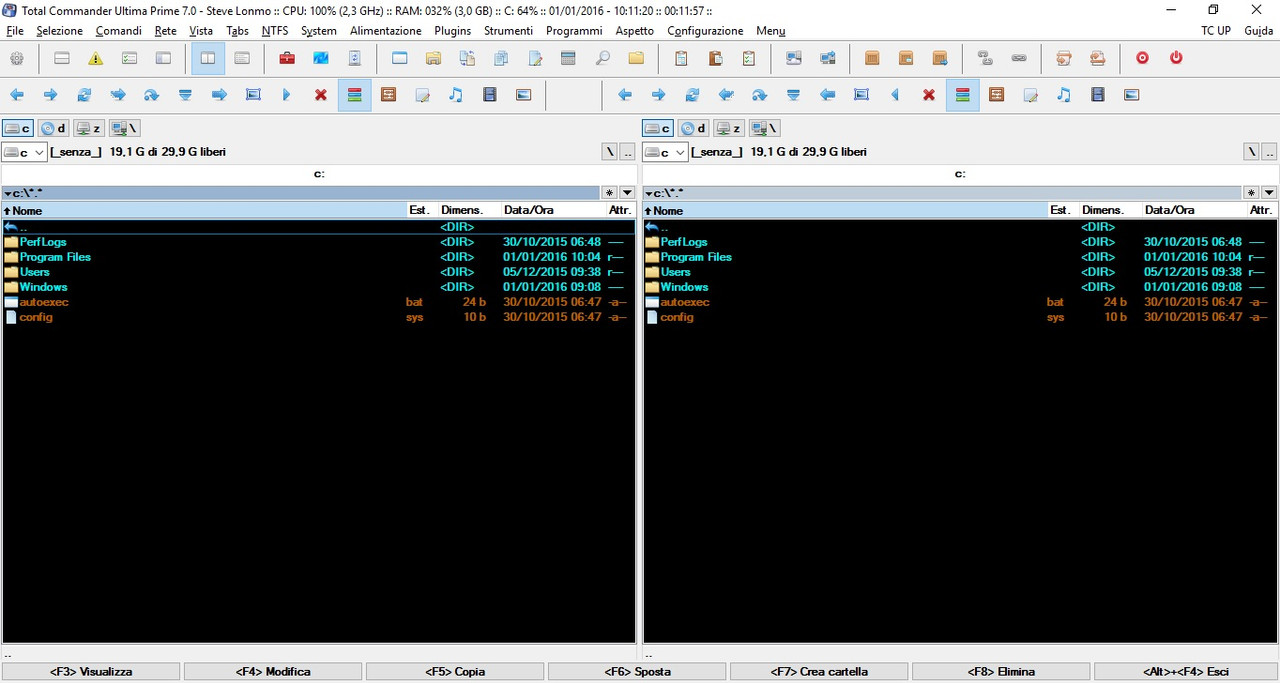This screenshot has width=1280, height=683.
Task: Open left panel favorites asterisk button
Action: 609,192
